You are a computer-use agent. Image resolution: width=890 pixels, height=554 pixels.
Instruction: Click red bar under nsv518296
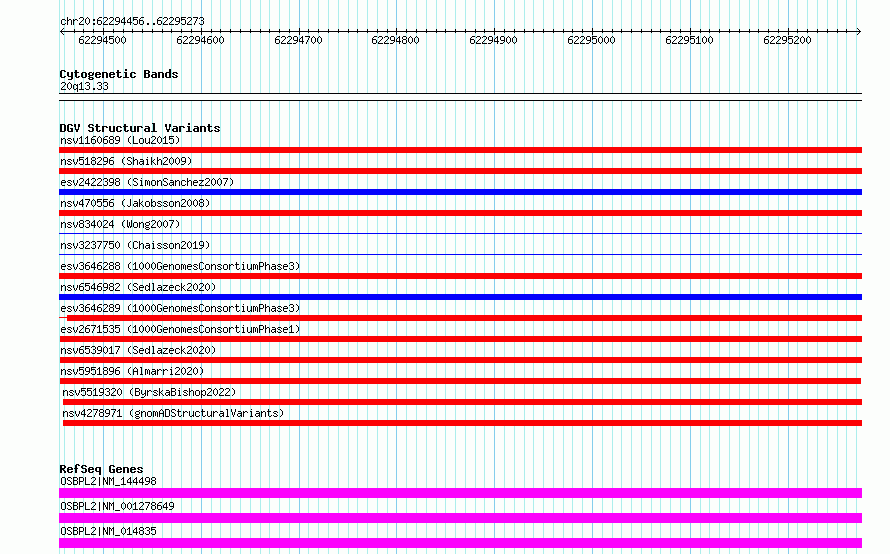(x=460, y=171)
